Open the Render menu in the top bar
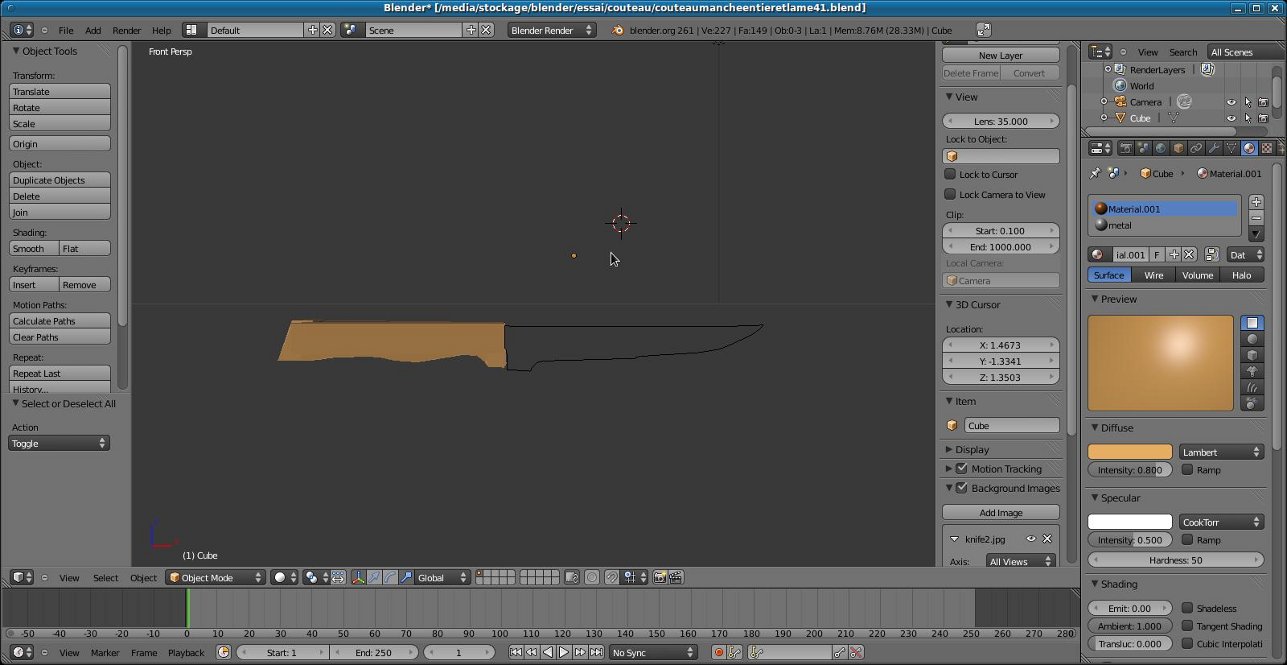Viewport: 1287px width, 665px height. (x=127, y=30)
